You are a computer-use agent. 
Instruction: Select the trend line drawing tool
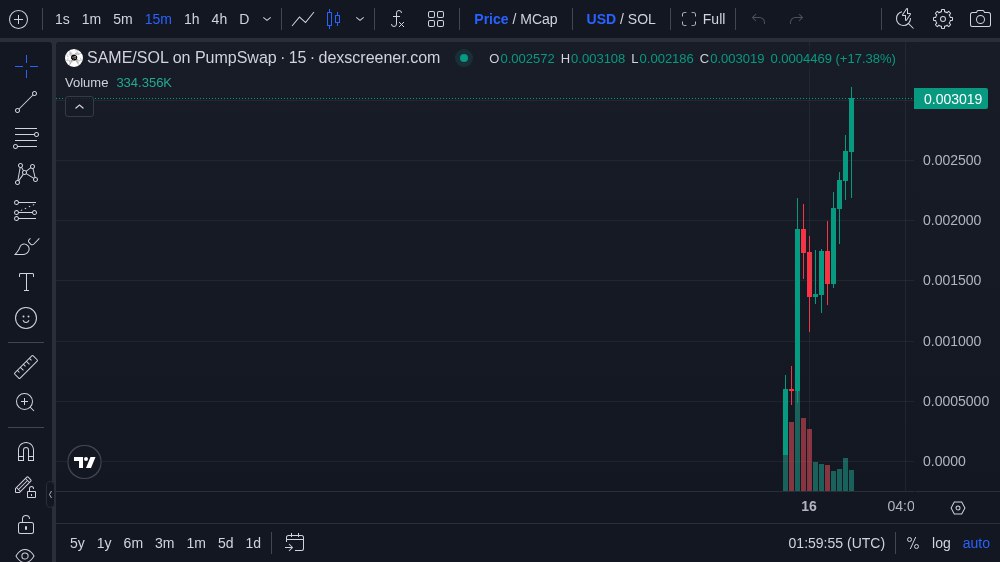(26, 102)
